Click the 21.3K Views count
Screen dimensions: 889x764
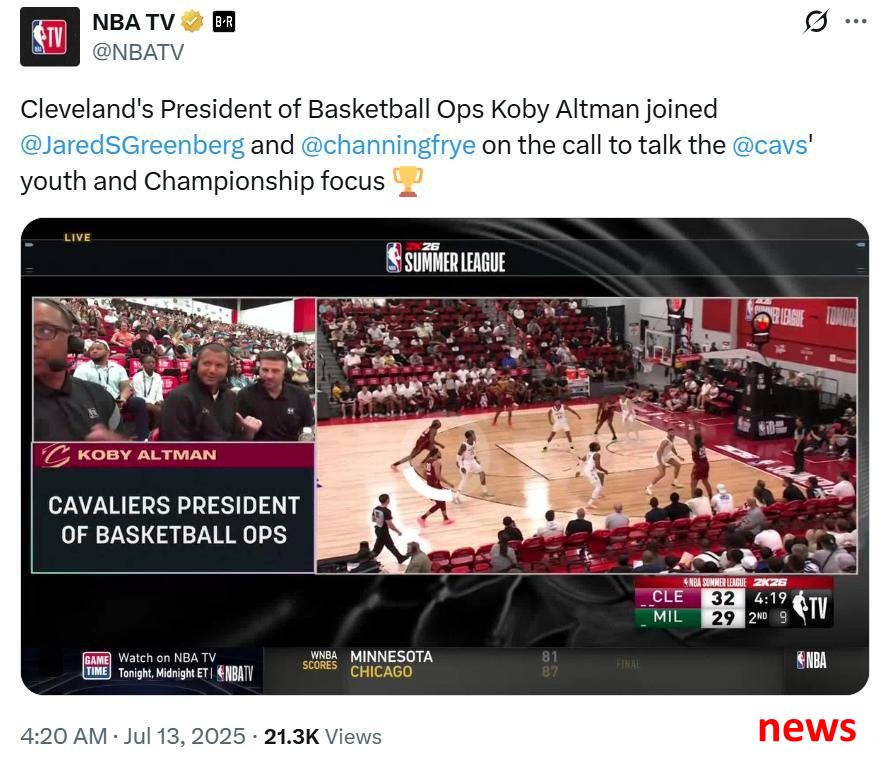(x=323, y=736)
